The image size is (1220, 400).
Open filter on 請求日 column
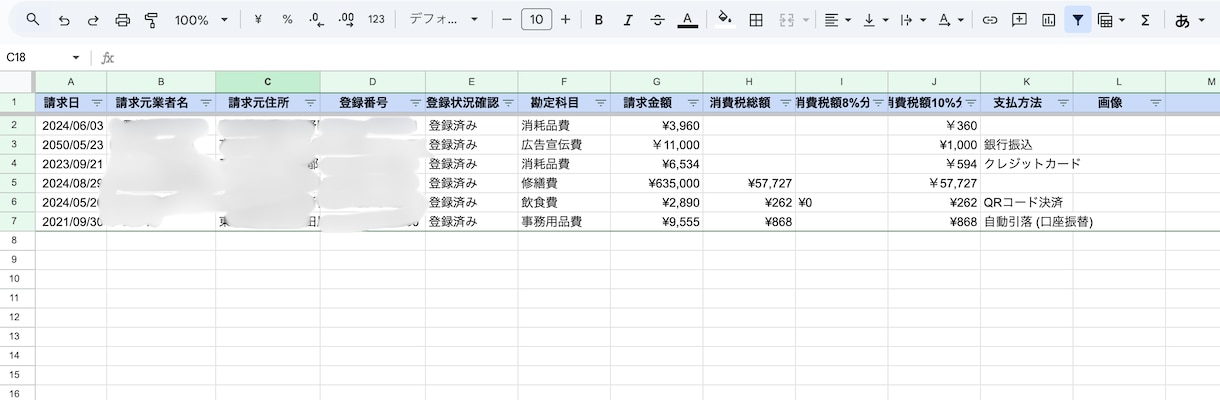pyautogui.click(x=97, y=103)
